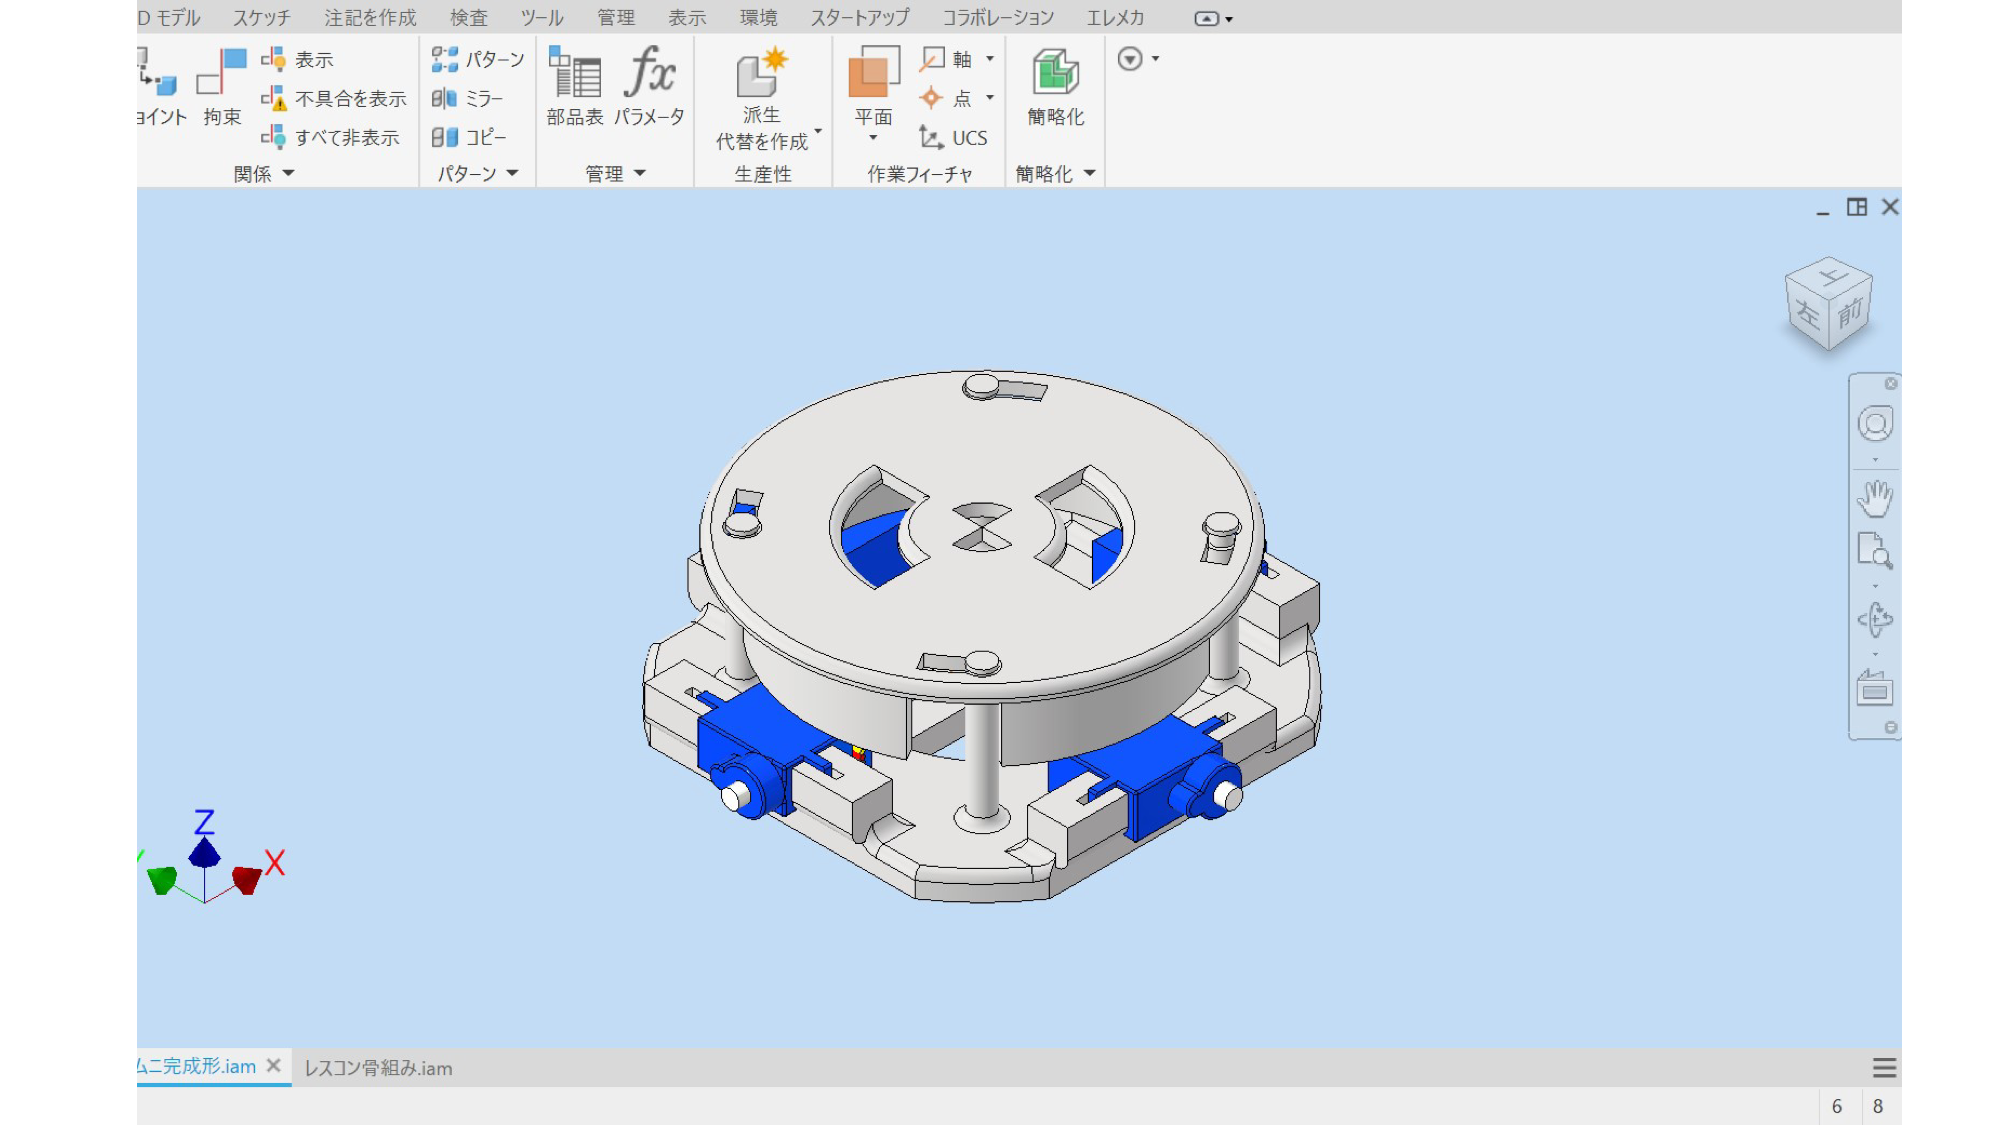Select the orbit tool in navigation bar
Screen dimensions: 1999x1125
(x=1875, y=619)
